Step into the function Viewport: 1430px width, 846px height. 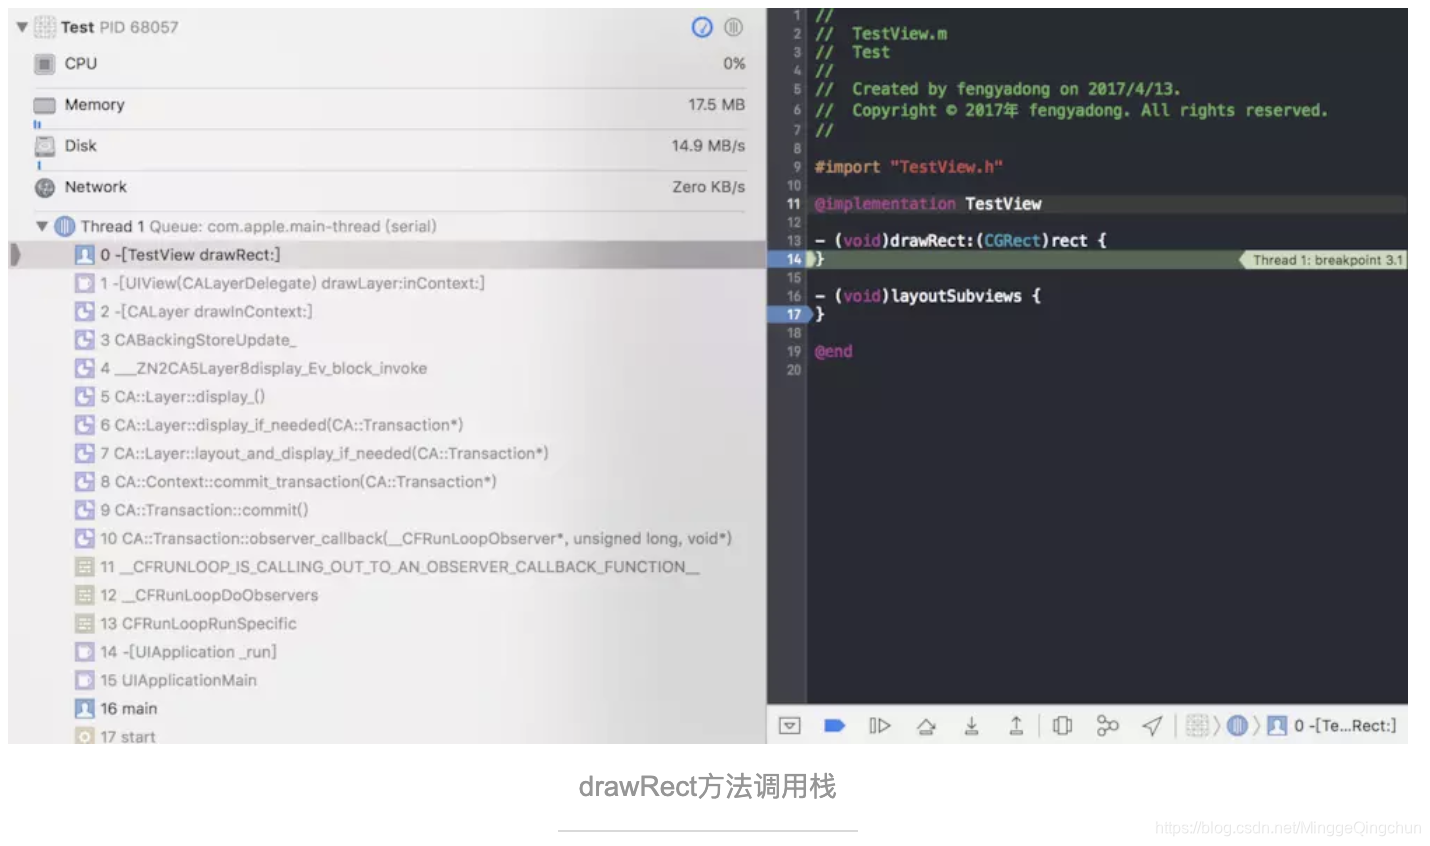[x=971, y=726]
